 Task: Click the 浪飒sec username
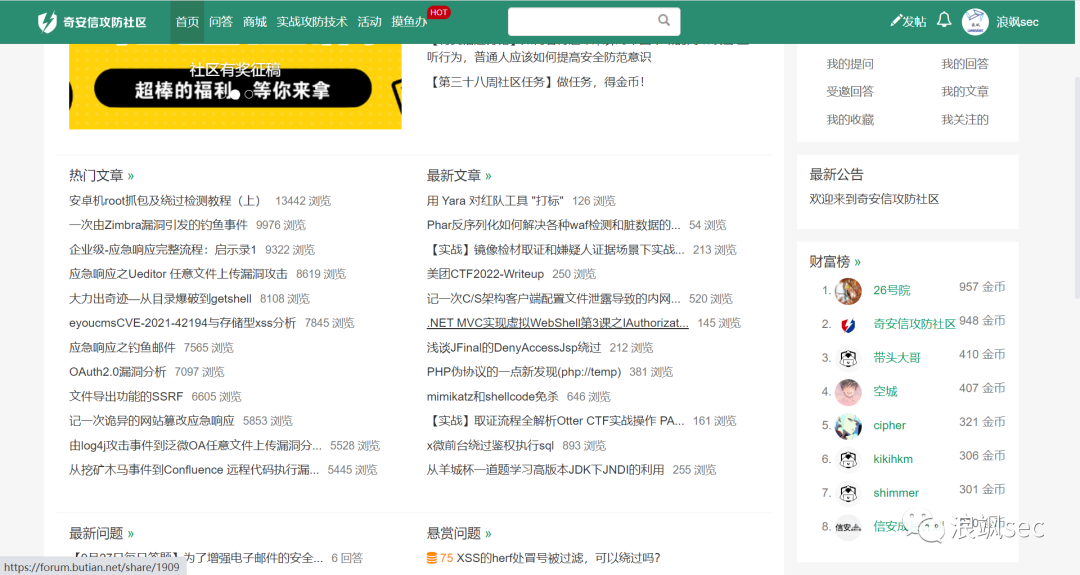[1017, 22]
